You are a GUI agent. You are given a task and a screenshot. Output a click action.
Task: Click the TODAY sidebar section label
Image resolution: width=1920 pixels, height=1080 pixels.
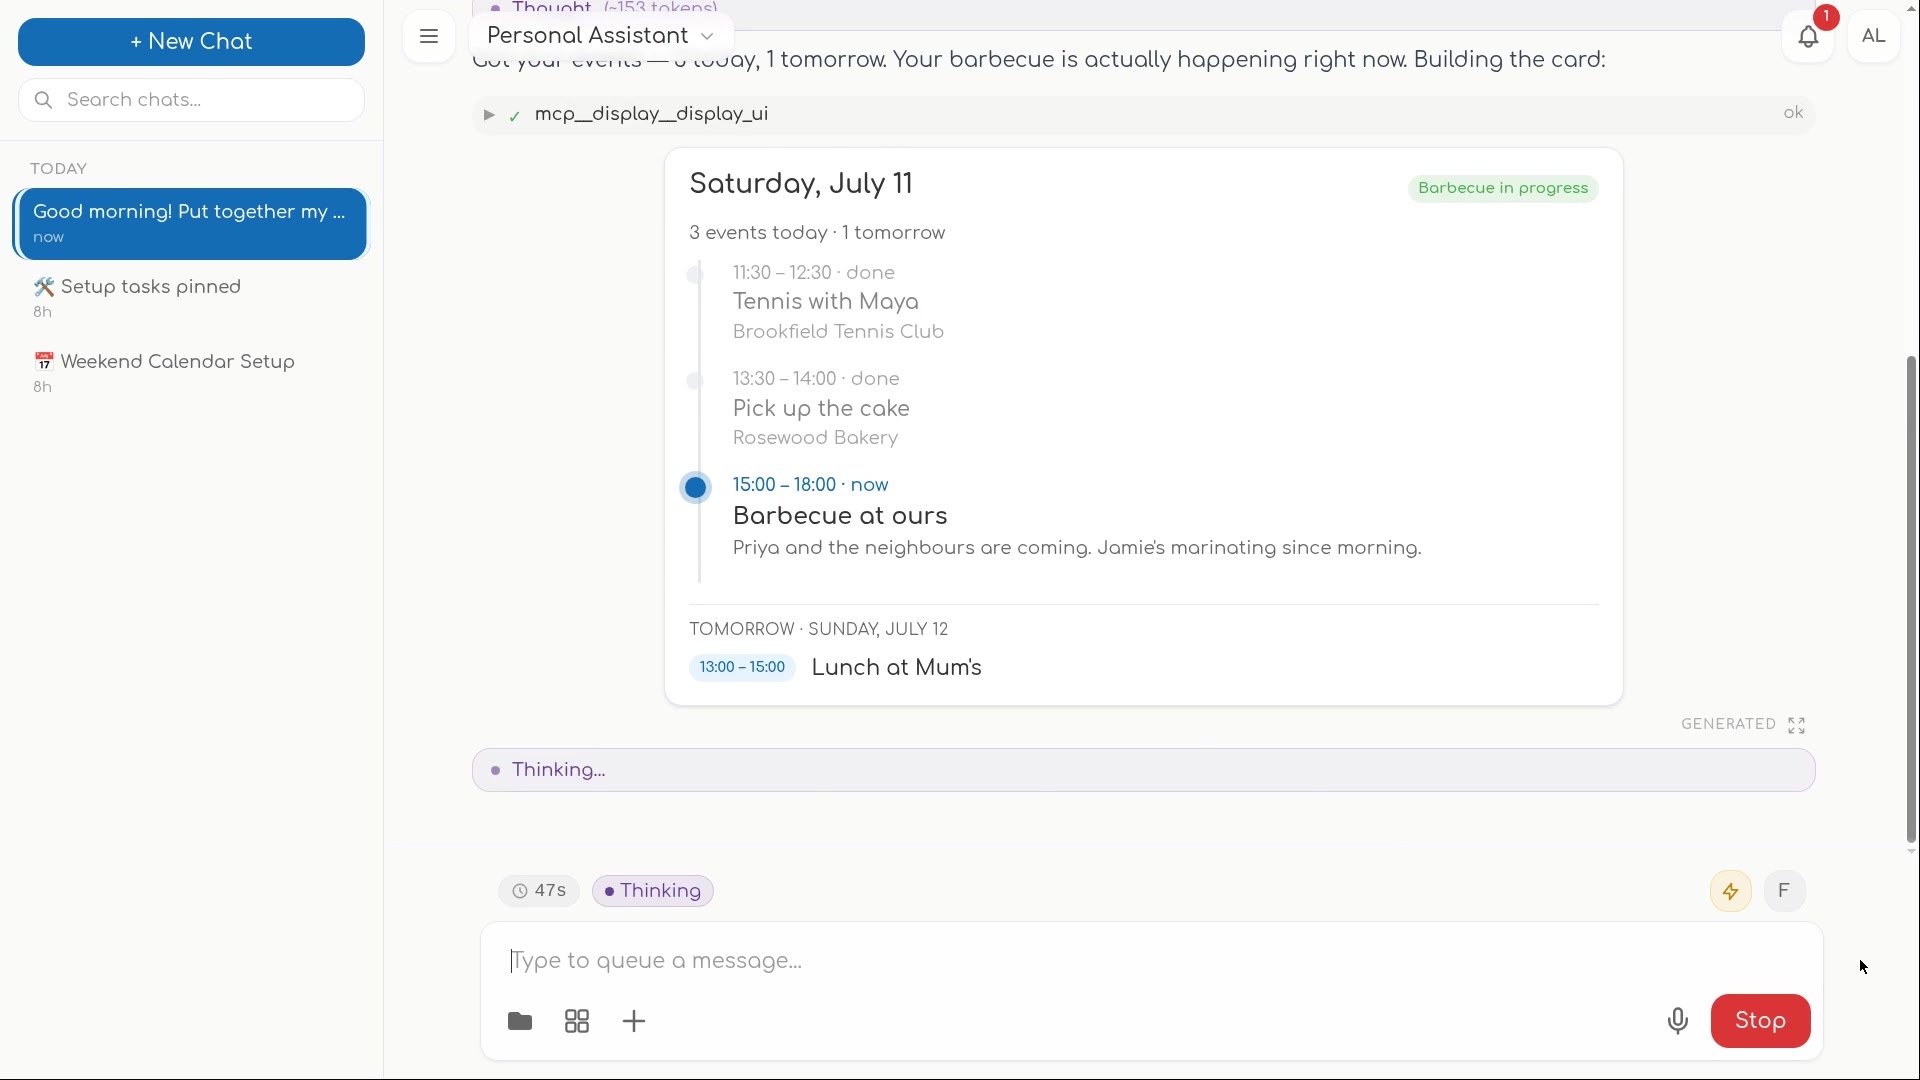pos(59,169)
